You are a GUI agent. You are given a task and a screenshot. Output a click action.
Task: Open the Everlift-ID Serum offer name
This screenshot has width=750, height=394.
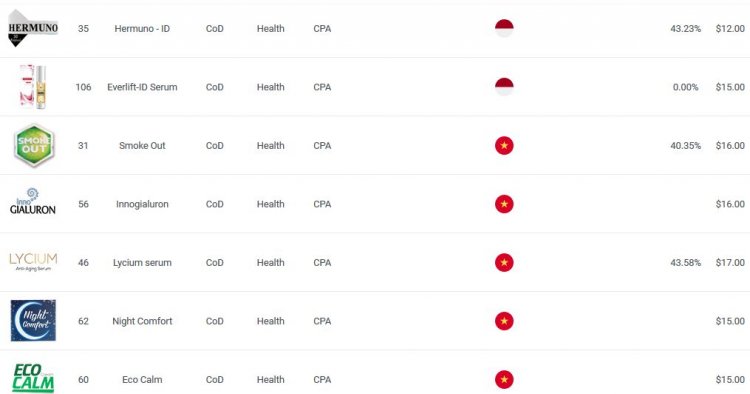pyautogui.click(x=142, y=87)
